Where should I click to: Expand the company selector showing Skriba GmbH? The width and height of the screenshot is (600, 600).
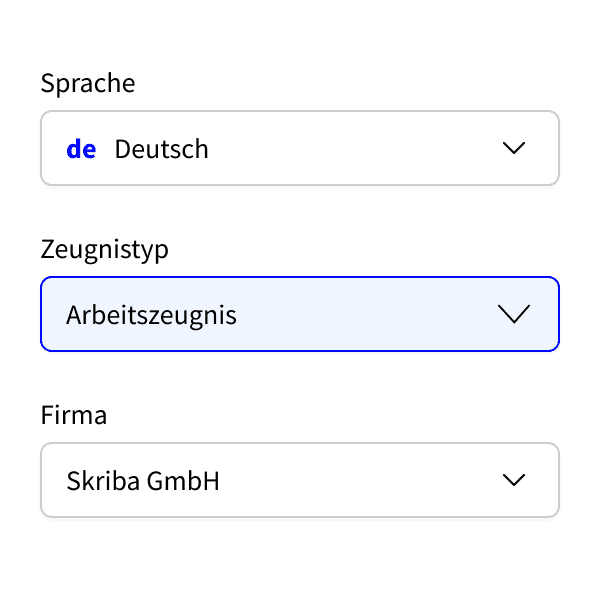300,480
